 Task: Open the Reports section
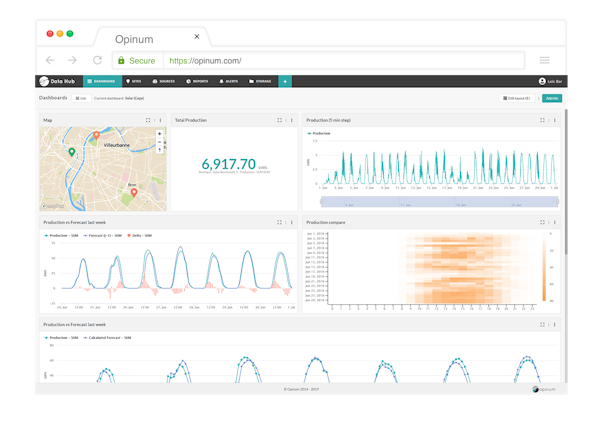(197, 81)
